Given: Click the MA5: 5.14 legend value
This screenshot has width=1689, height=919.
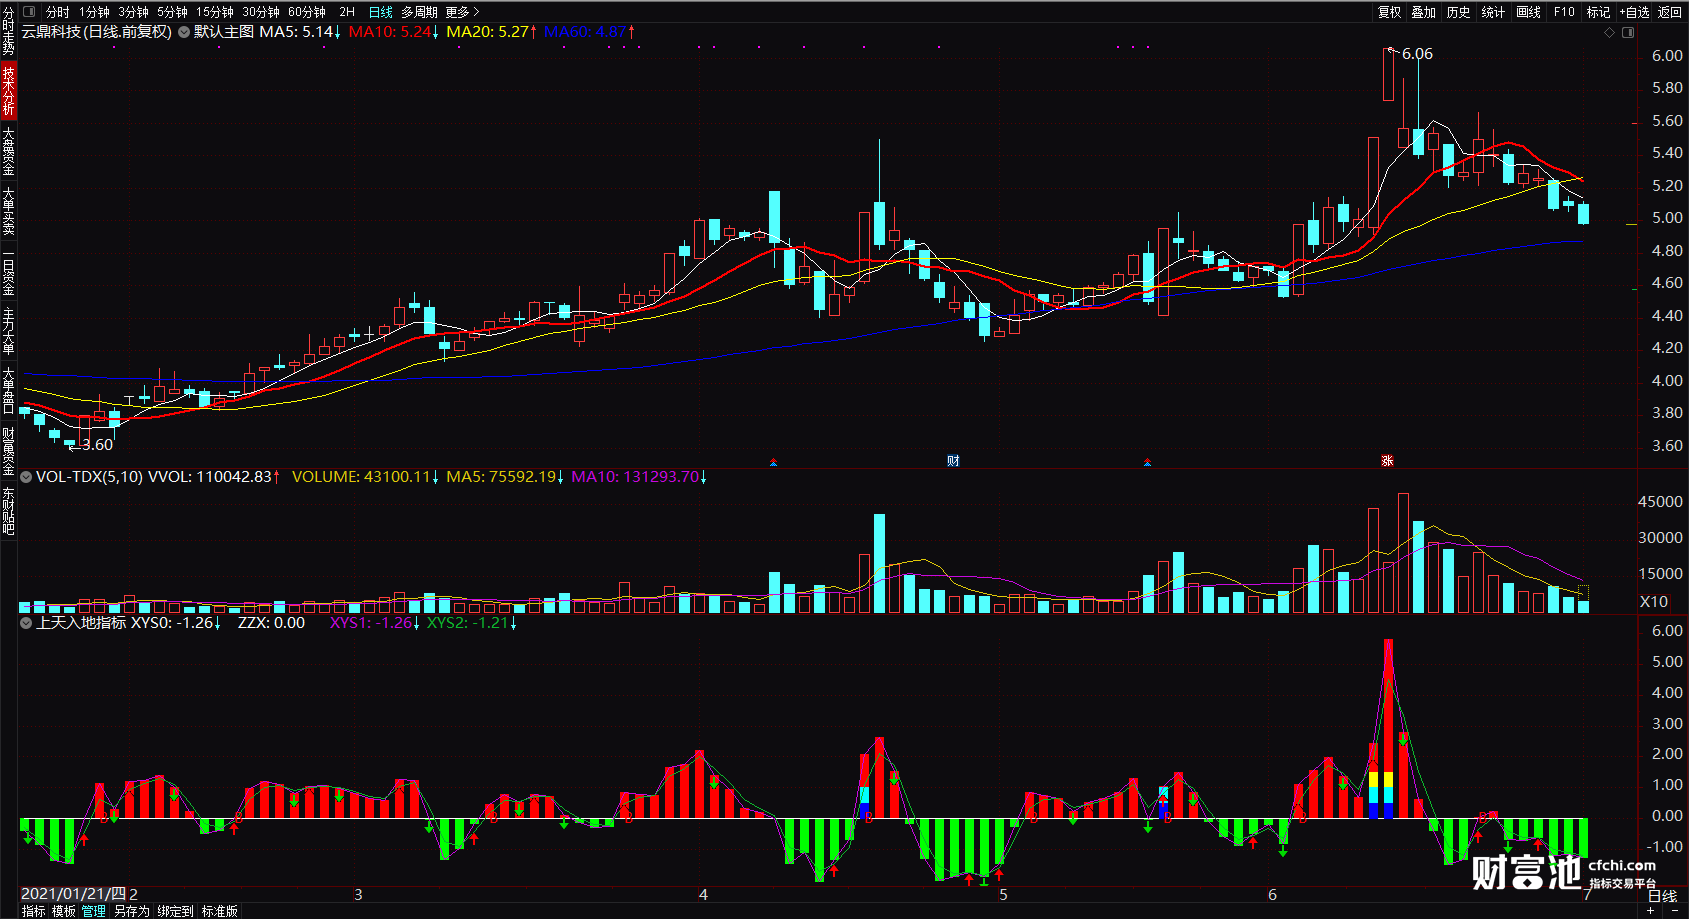Looking at the screenshot, I should pos(300,32).
